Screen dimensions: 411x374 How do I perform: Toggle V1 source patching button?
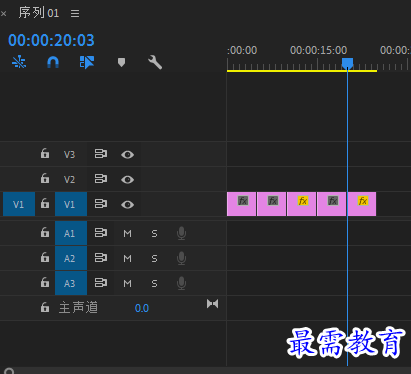tap(19, 204)
